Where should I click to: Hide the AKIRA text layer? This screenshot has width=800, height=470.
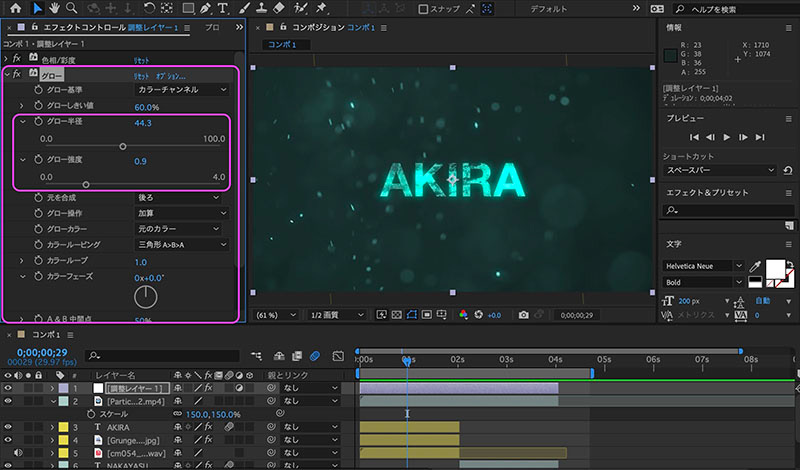(8, 427)
